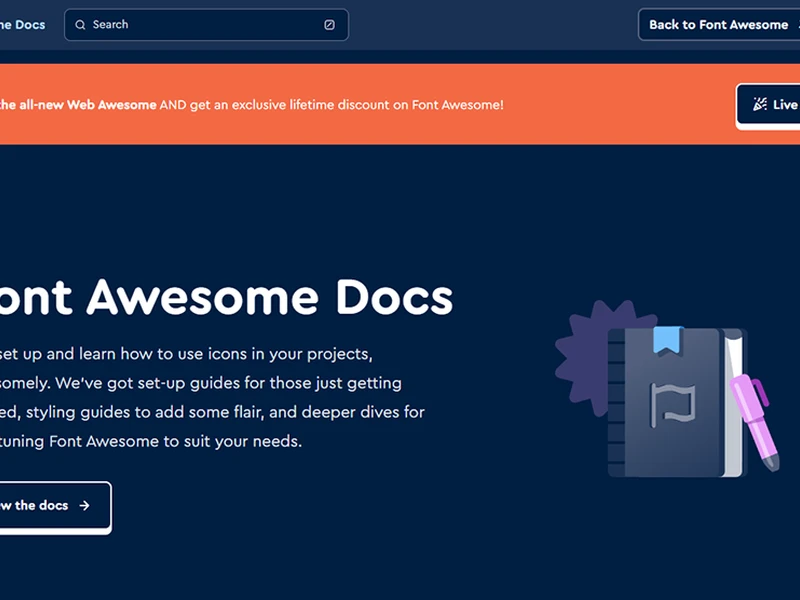
Task: Click the party horn icon on the Live button
Action: (760, 104)
